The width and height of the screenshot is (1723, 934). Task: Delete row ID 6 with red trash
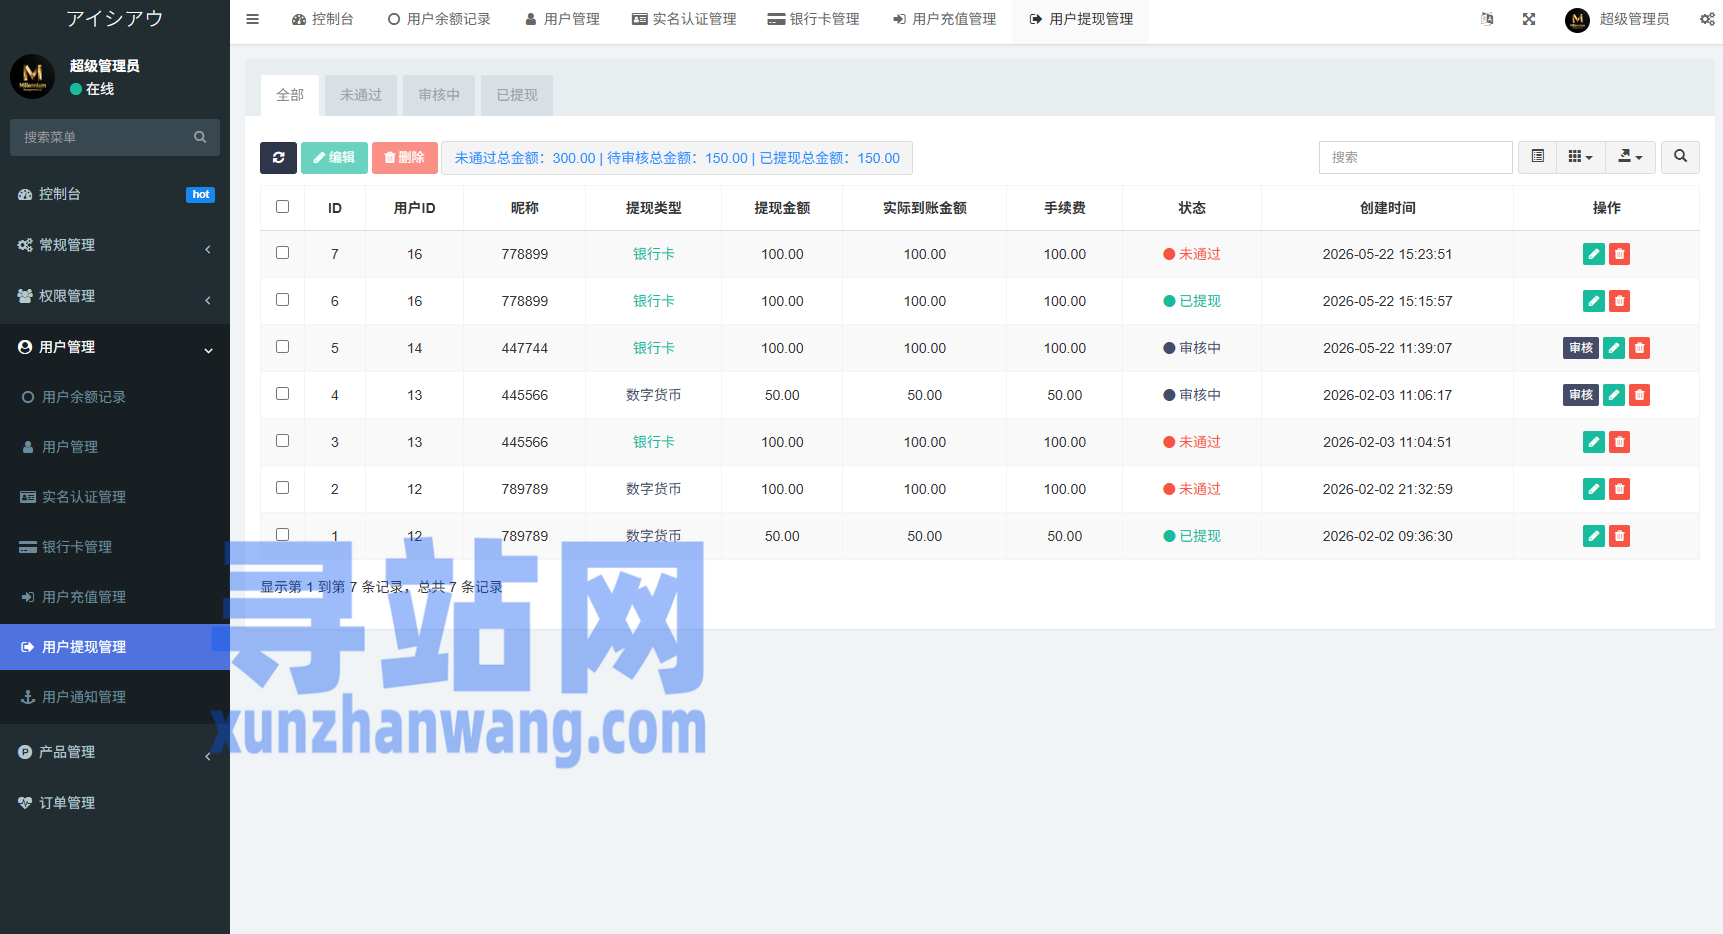click(1619, 301)
